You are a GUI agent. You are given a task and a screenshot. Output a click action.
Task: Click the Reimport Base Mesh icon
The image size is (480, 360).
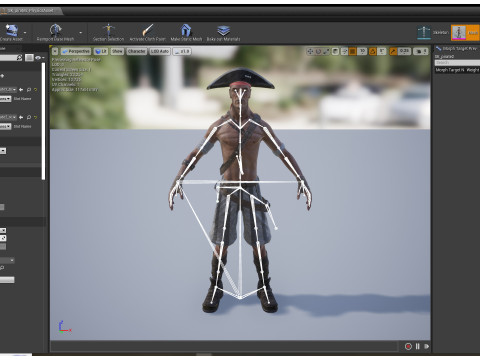point(55,30)
